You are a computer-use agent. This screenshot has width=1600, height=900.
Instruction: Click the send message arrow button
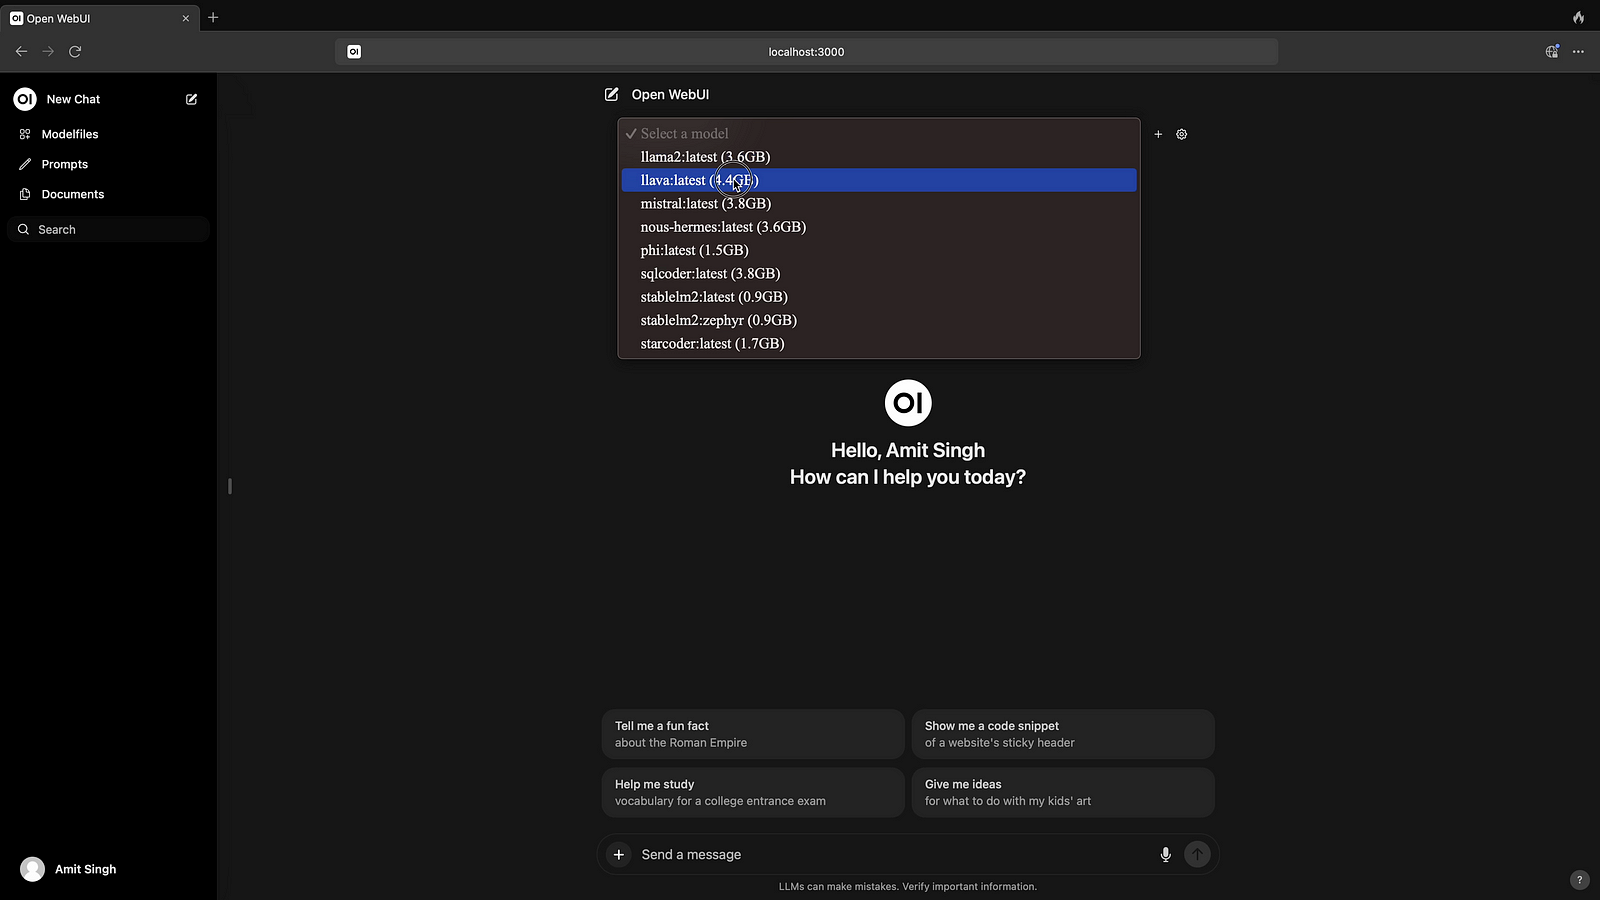pos(1197,854)
